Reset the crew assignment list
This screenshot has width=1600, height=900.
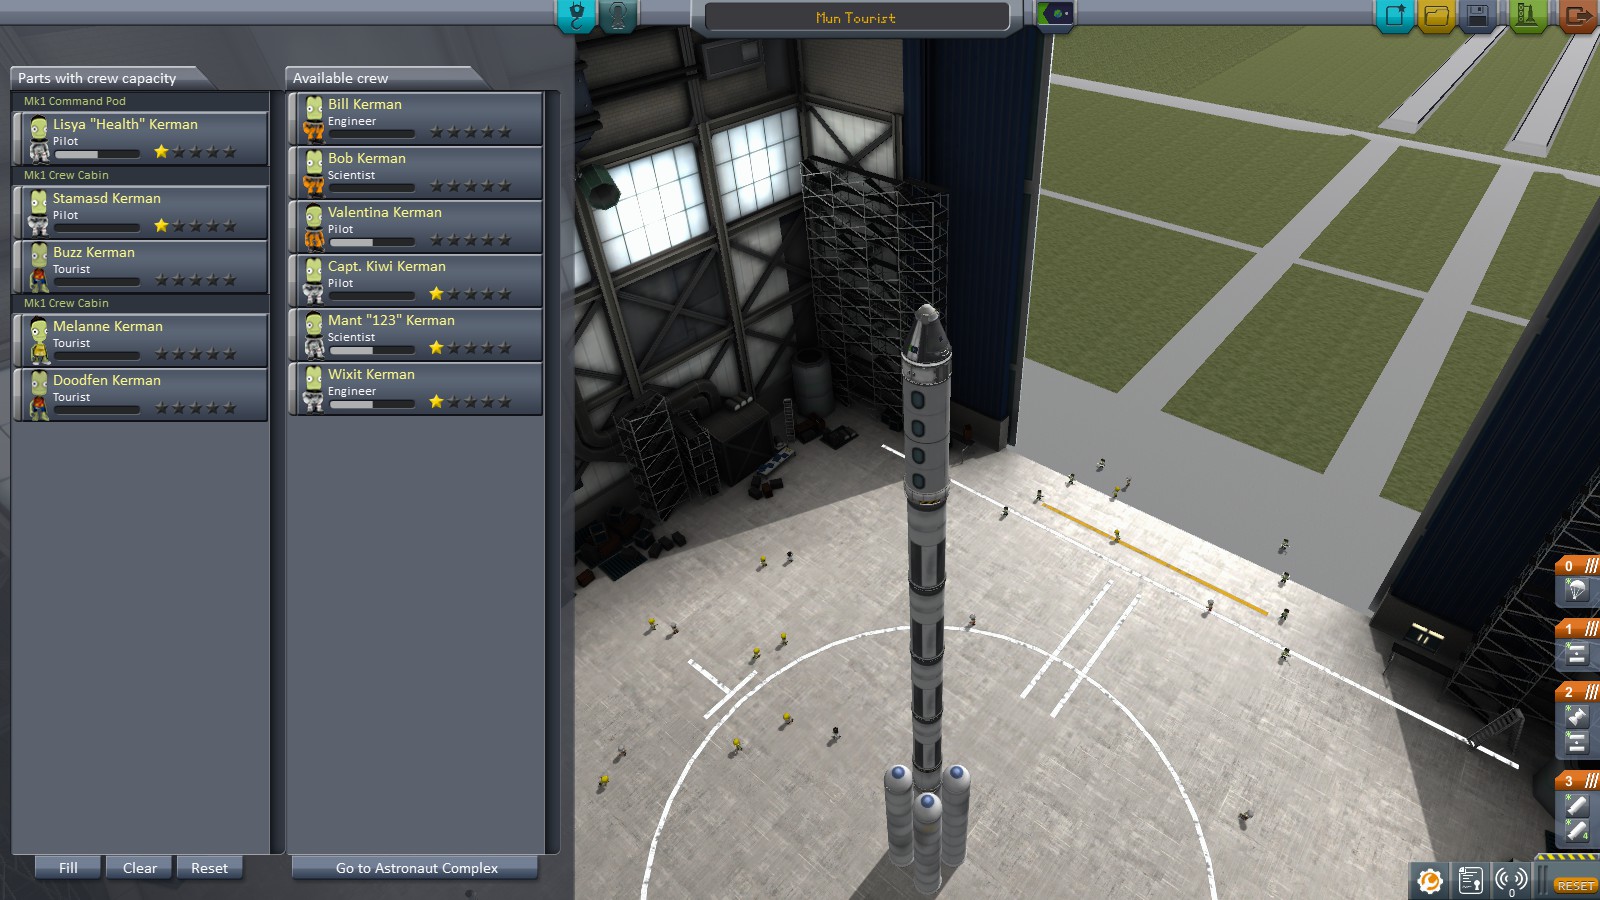[x=209, y=868]
